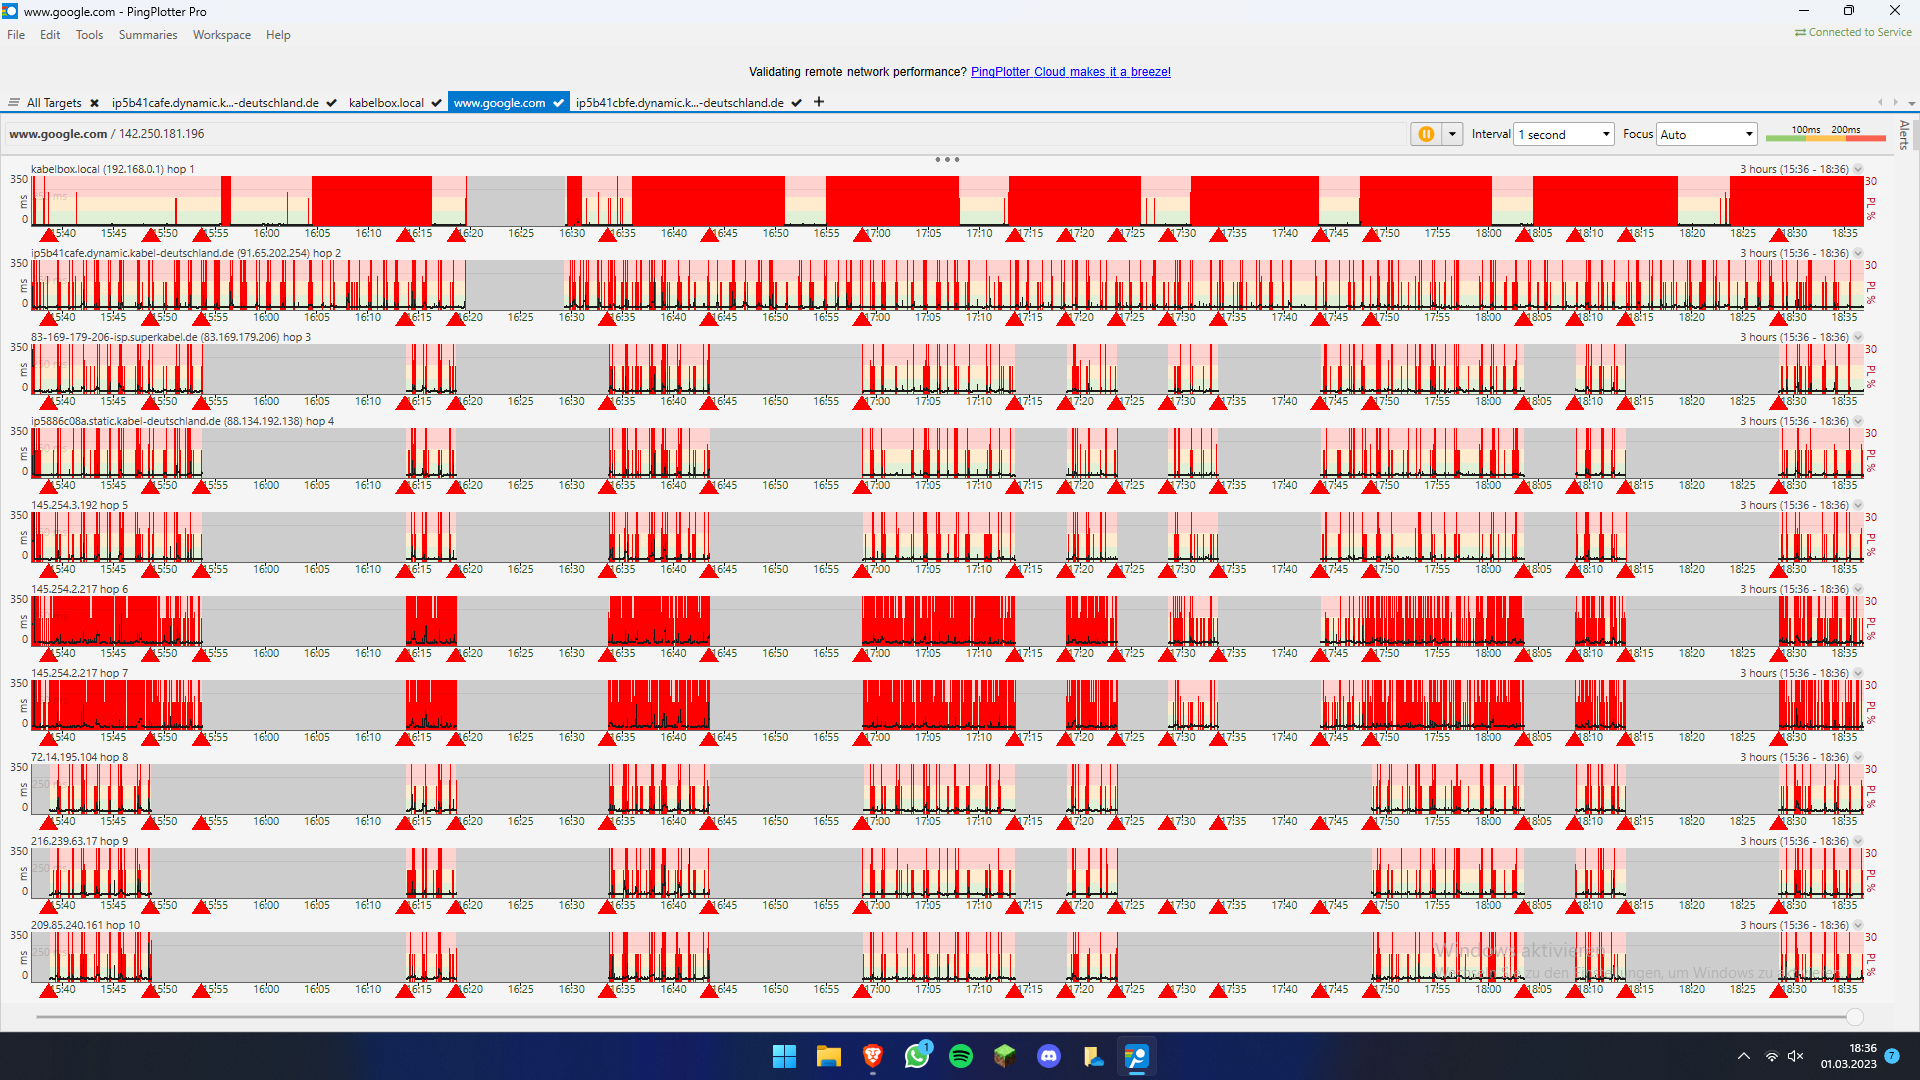Click the 100ms/200ms latency color scale
The width and height of the screenshot is (1920, 1080).
pos(1825,134)
